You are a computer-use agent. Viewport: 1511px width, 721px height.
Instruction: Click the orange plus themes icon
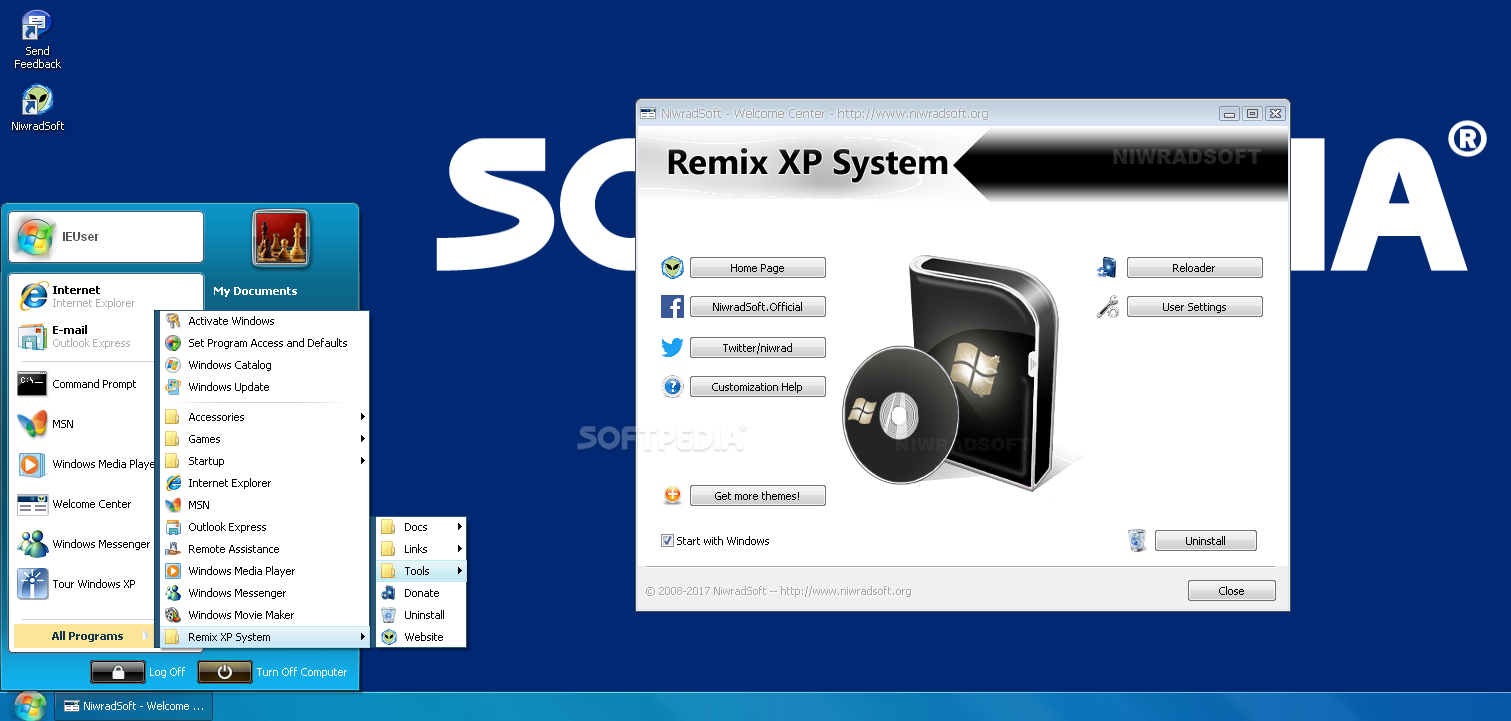(x=672, y=495)
